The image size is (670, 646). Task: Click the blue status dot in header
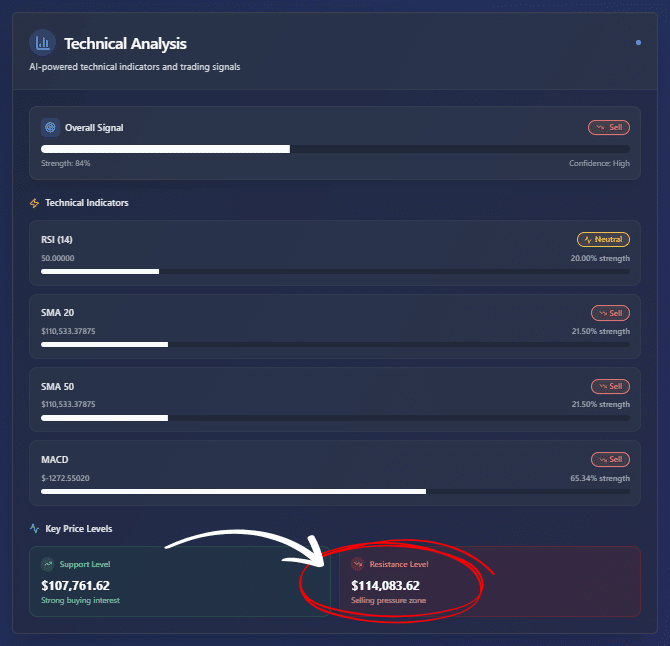tap(638, 43)
